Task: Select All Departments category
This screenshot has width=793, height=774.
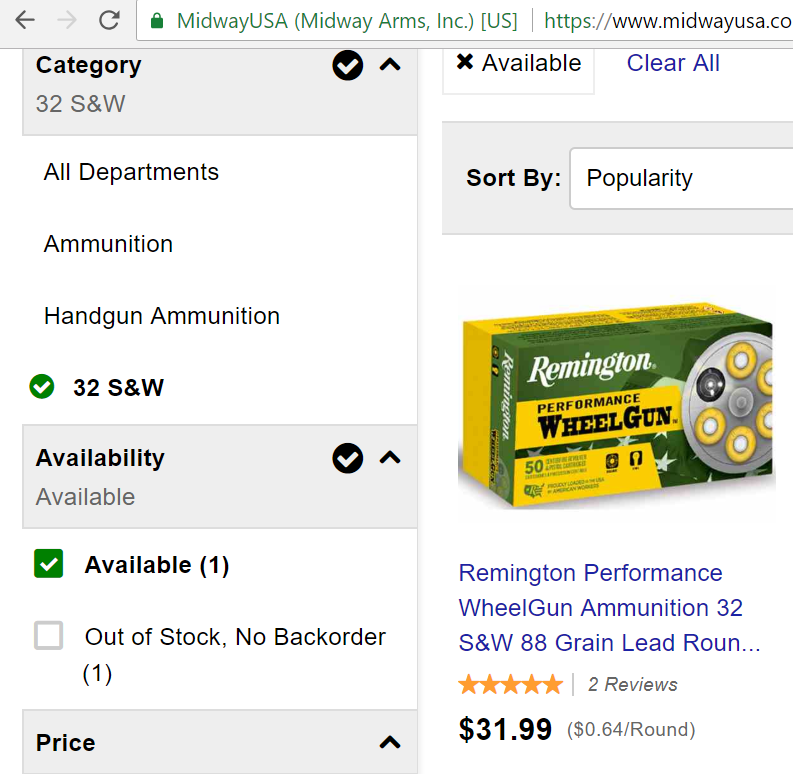Action: 131,172
